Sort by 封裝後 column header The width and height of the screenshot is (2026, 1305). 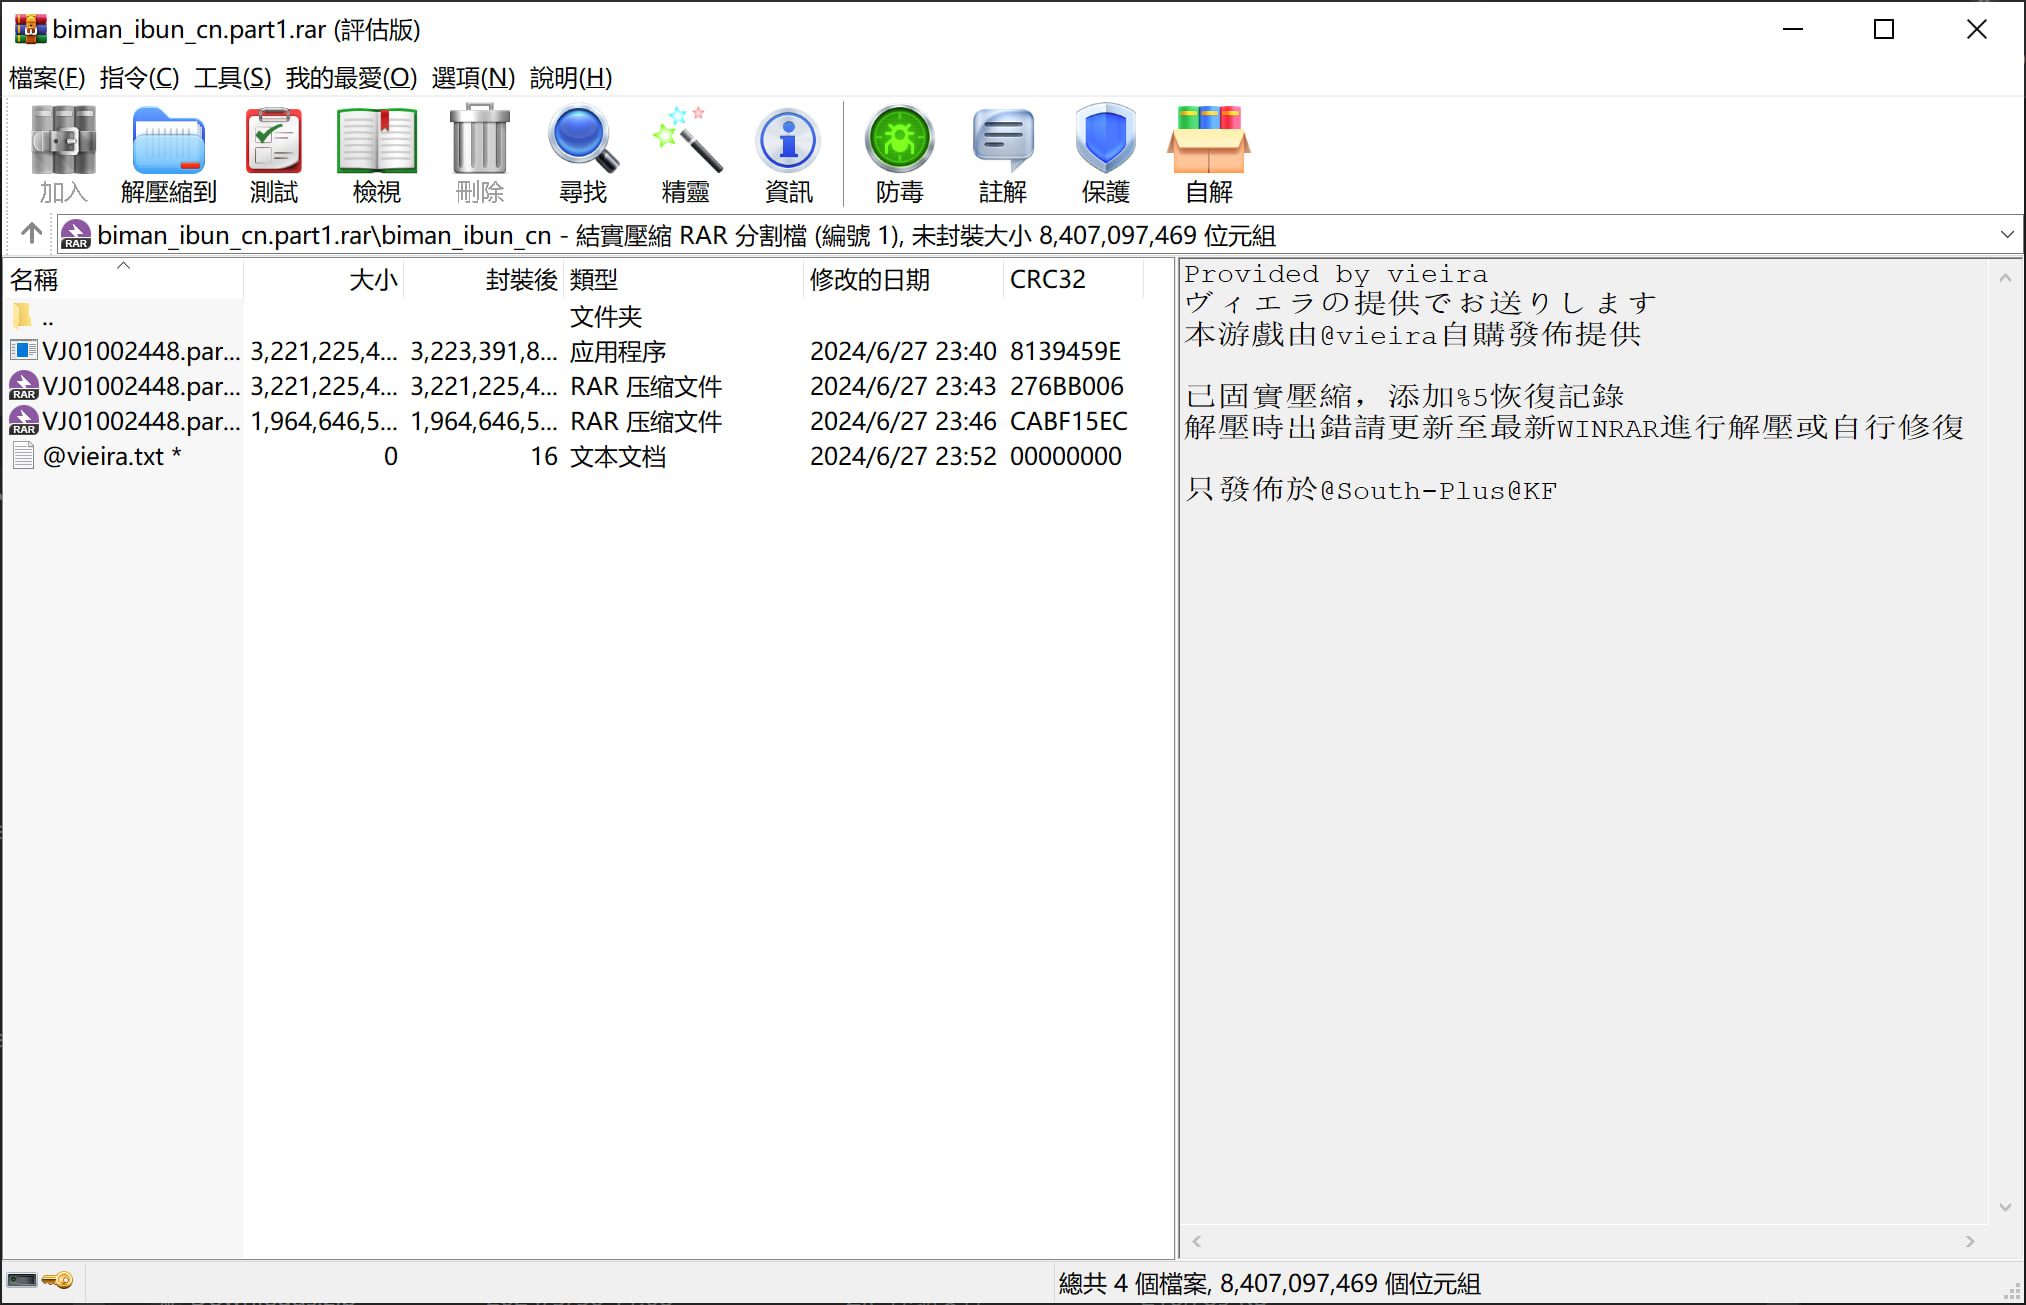(x=483, y=279)
